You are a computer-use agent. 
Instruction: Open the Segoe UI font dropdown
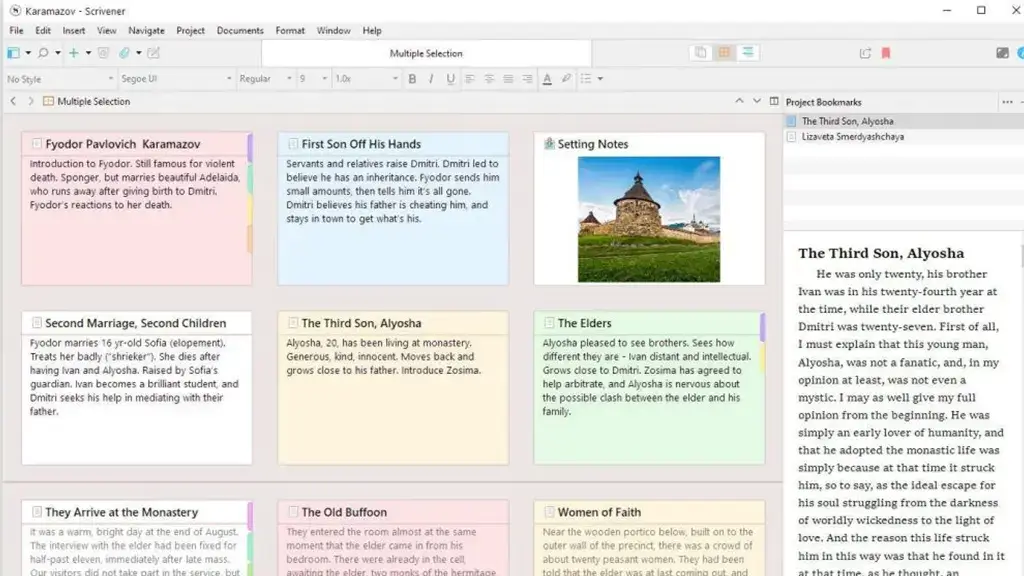(175, 78)
